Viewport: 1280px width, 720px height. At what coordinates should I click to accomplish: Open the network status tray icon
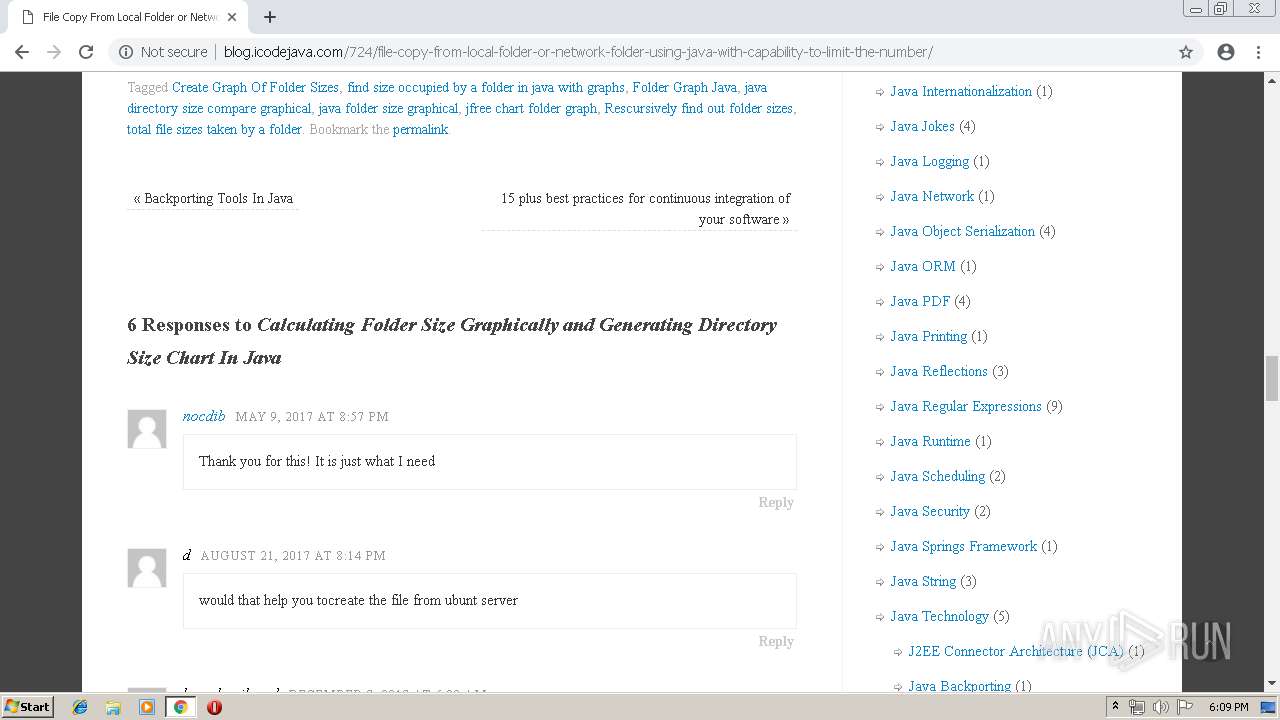point(1137,707)
